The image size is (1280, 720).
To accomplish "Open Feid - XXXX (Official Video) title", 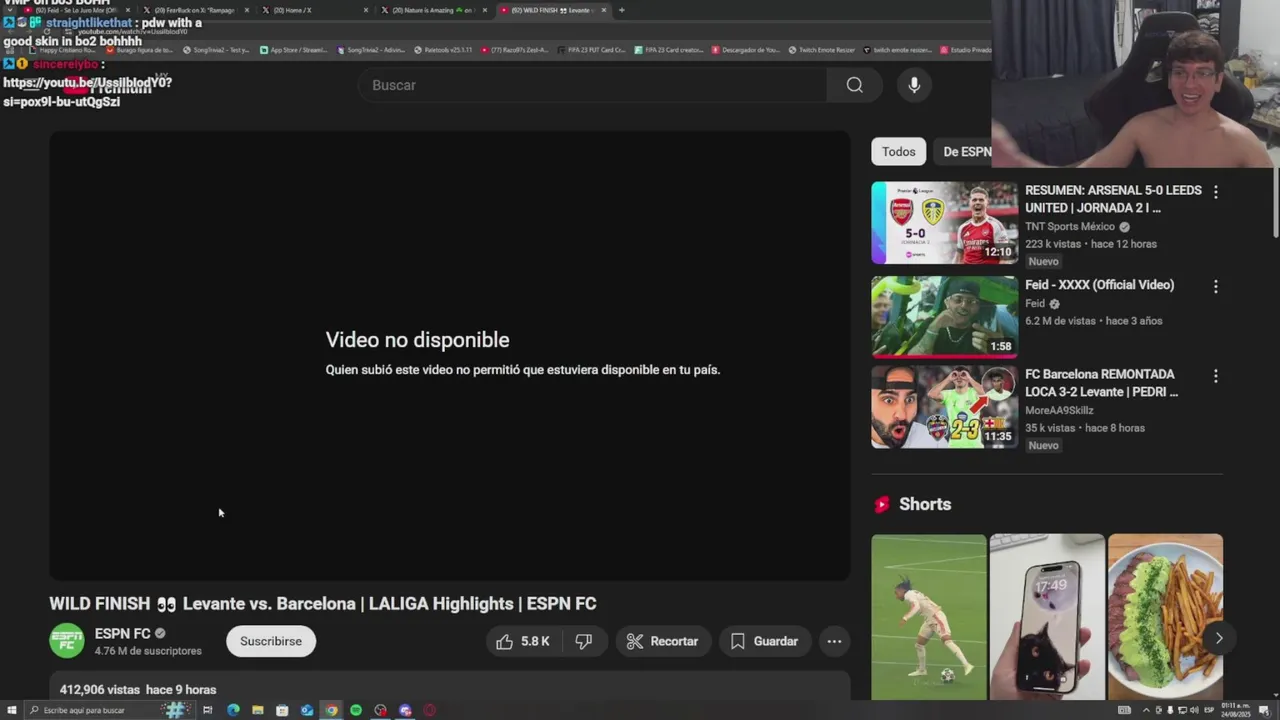I will pos(1099,285).
